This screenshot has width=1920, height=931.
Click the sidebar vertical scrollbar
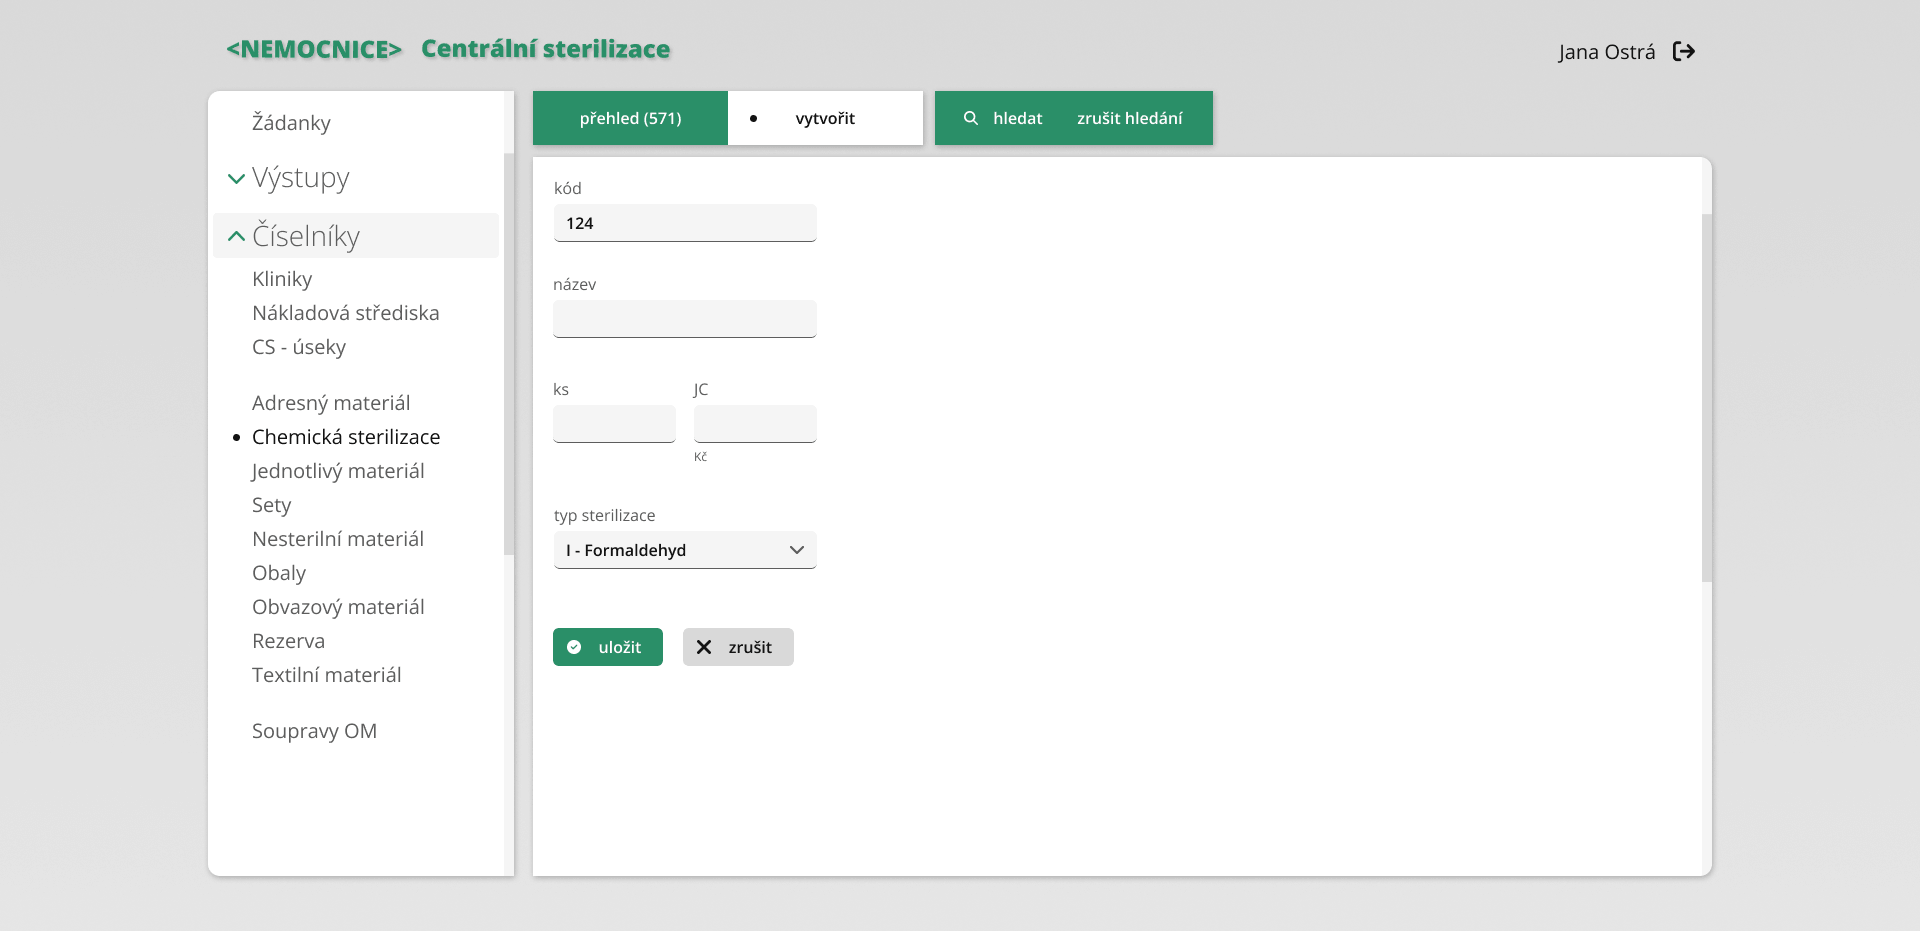(x=509, y=353)
